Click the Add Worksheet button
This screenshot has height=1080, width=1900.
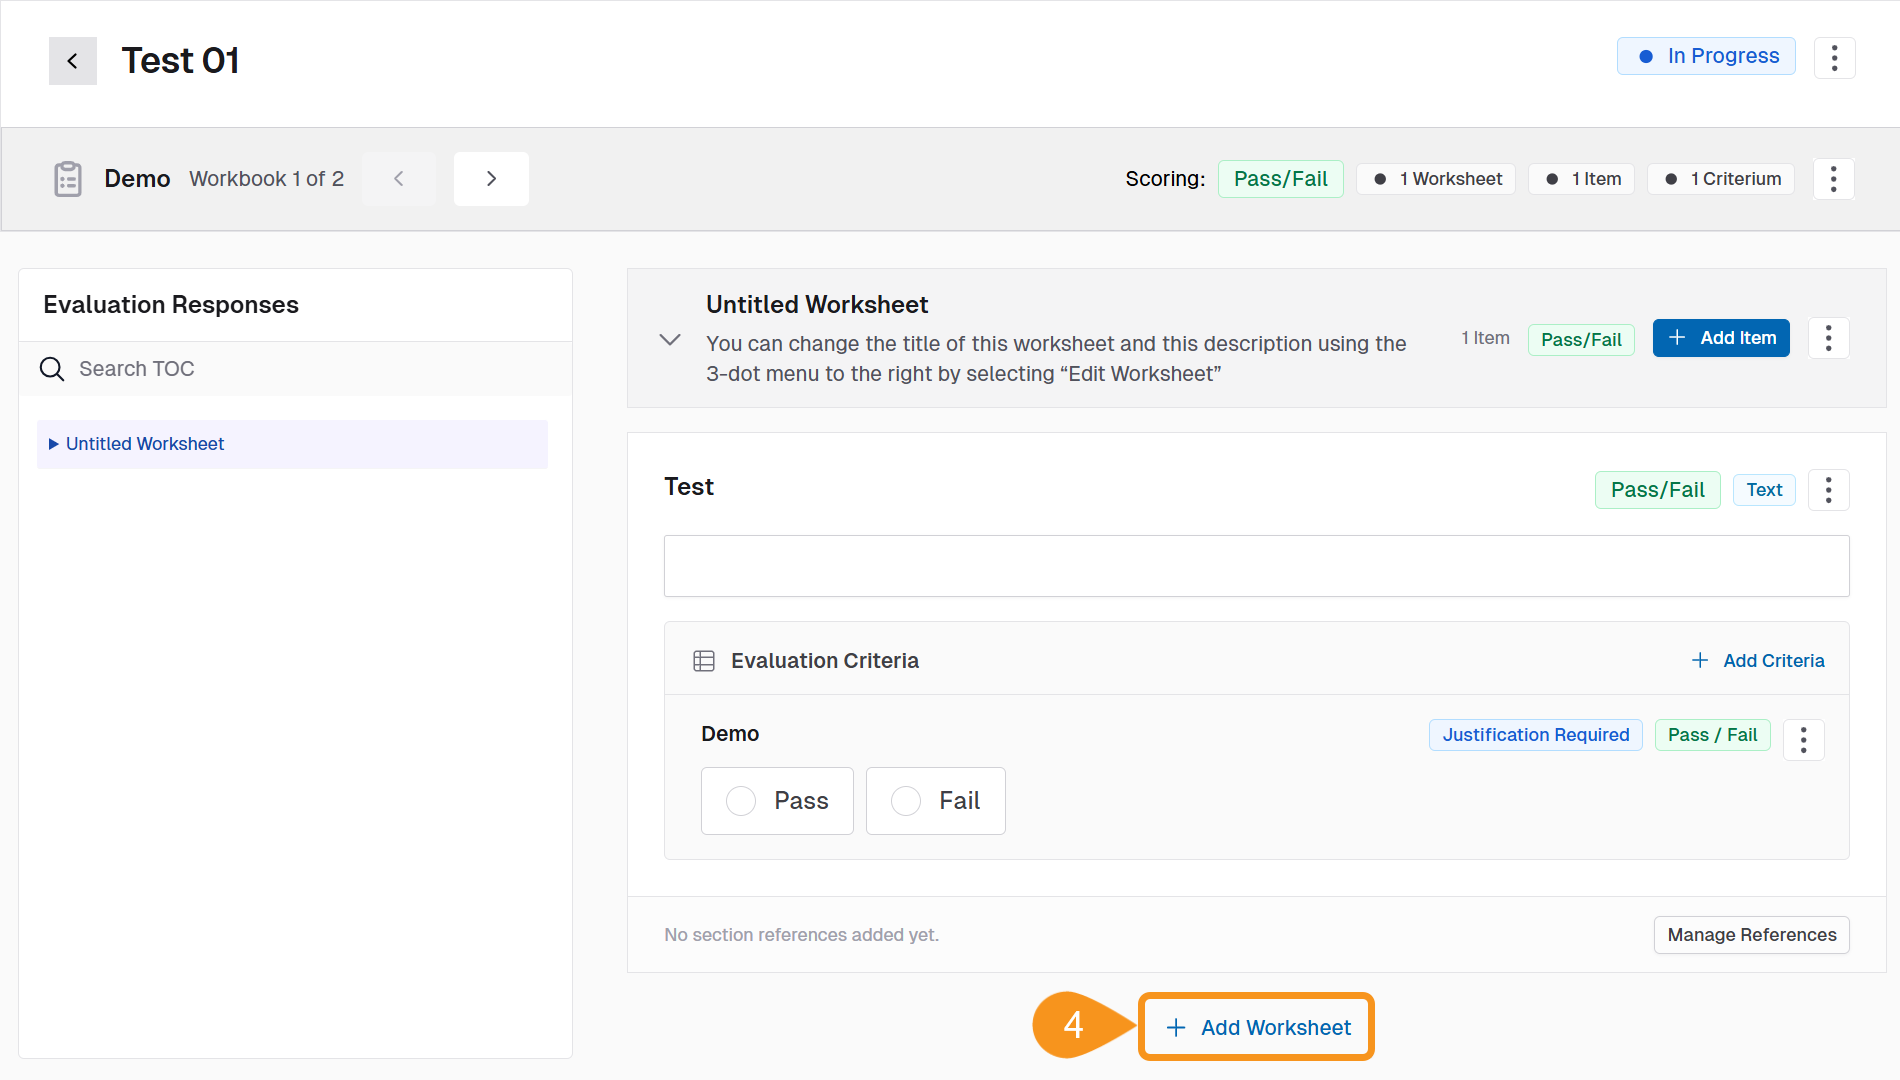click(1255, 1027)
